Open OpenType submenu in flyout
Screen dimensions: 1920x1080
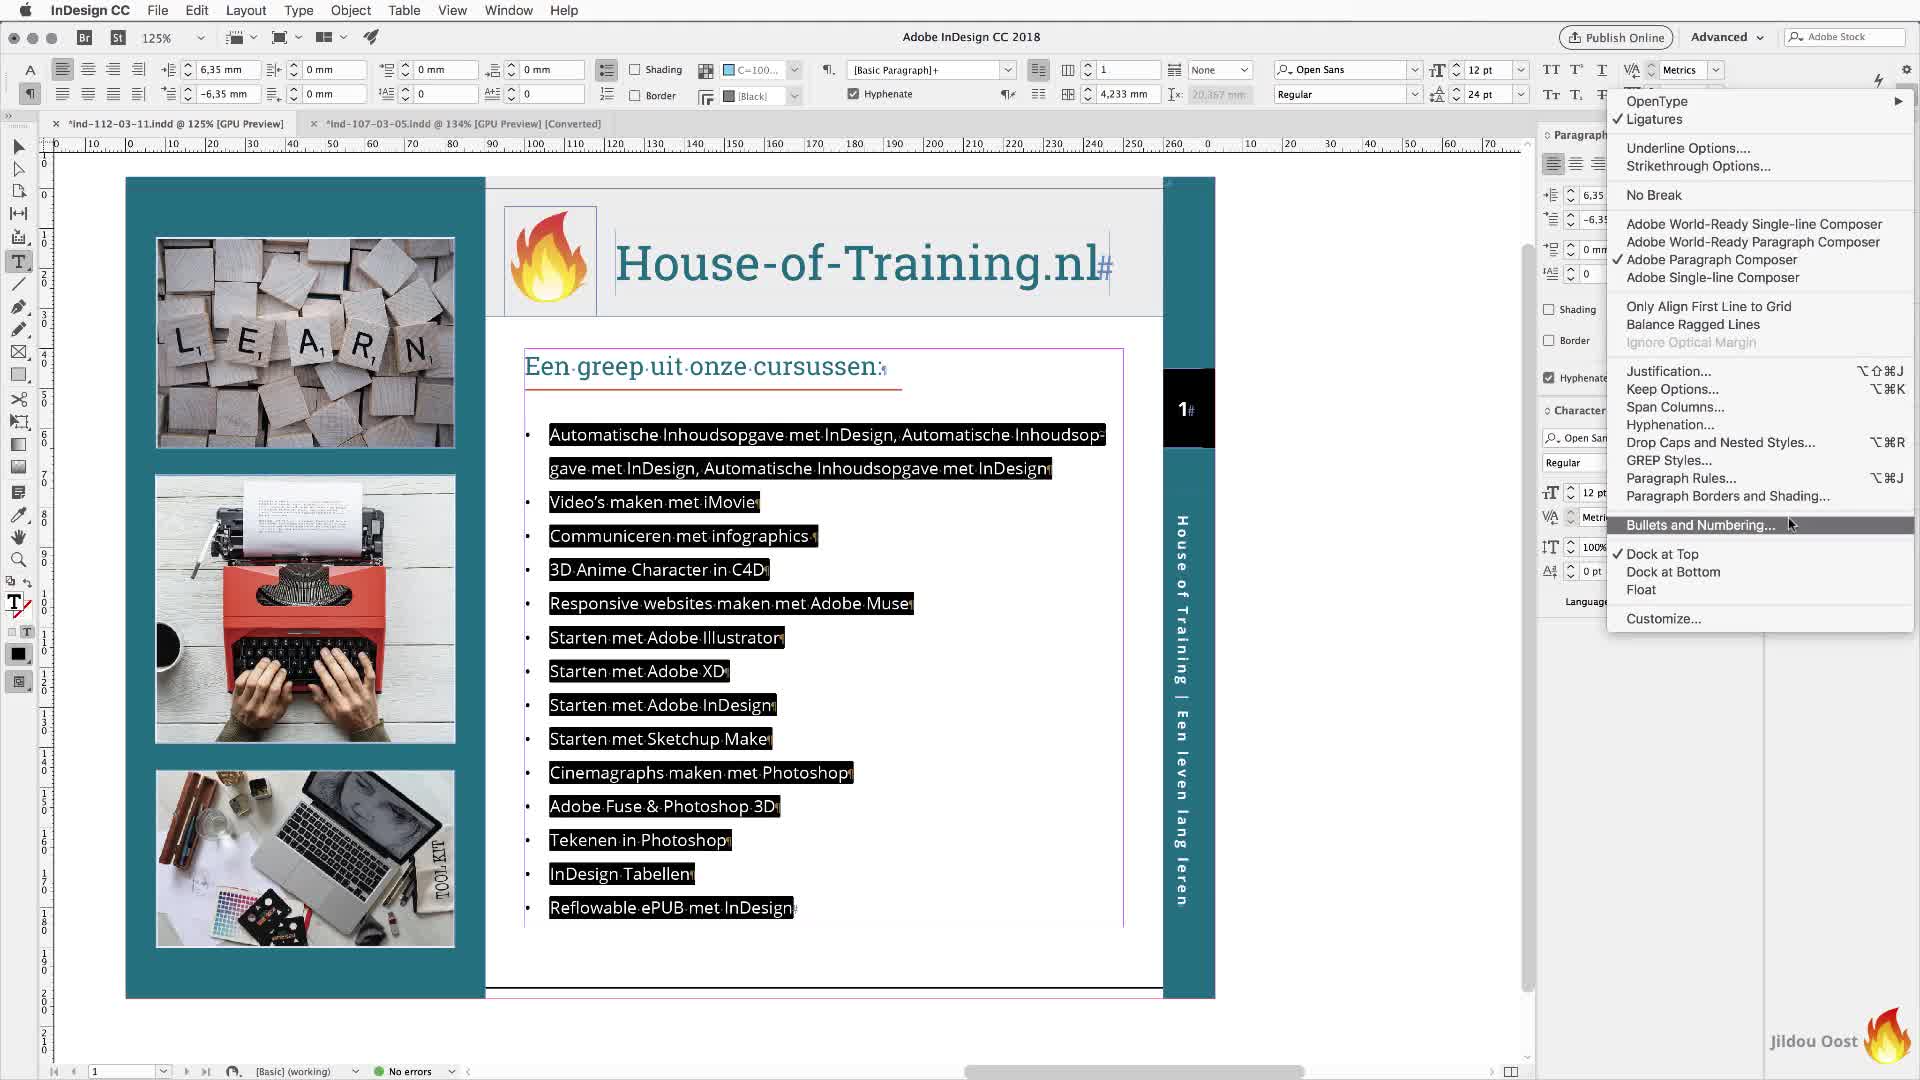(x=1760, y=101)
